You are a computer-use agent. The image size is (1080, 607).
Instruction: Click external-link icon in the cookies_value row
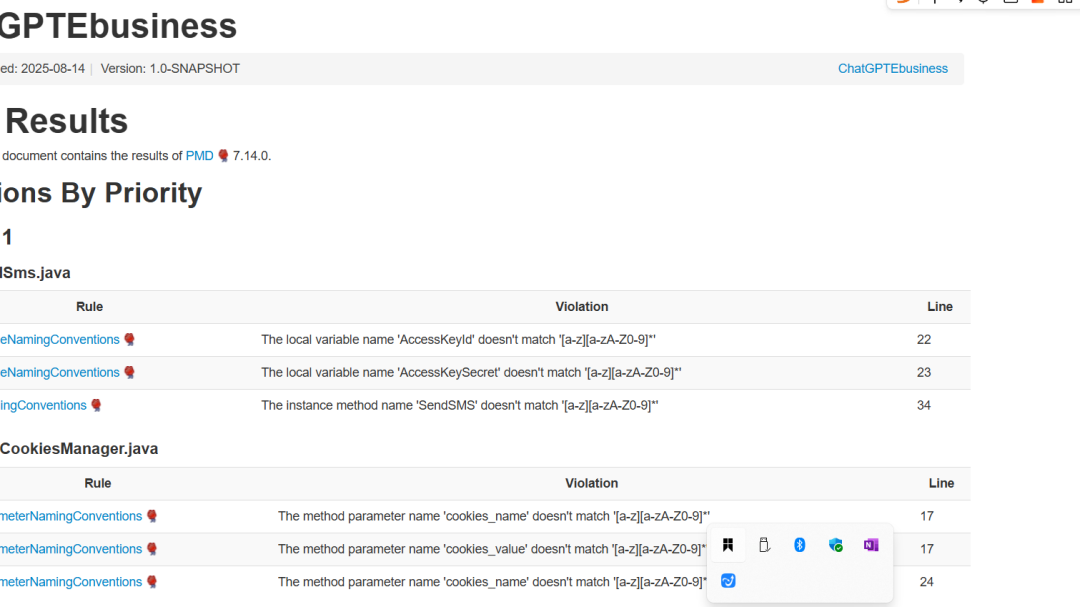pos(152,549)
